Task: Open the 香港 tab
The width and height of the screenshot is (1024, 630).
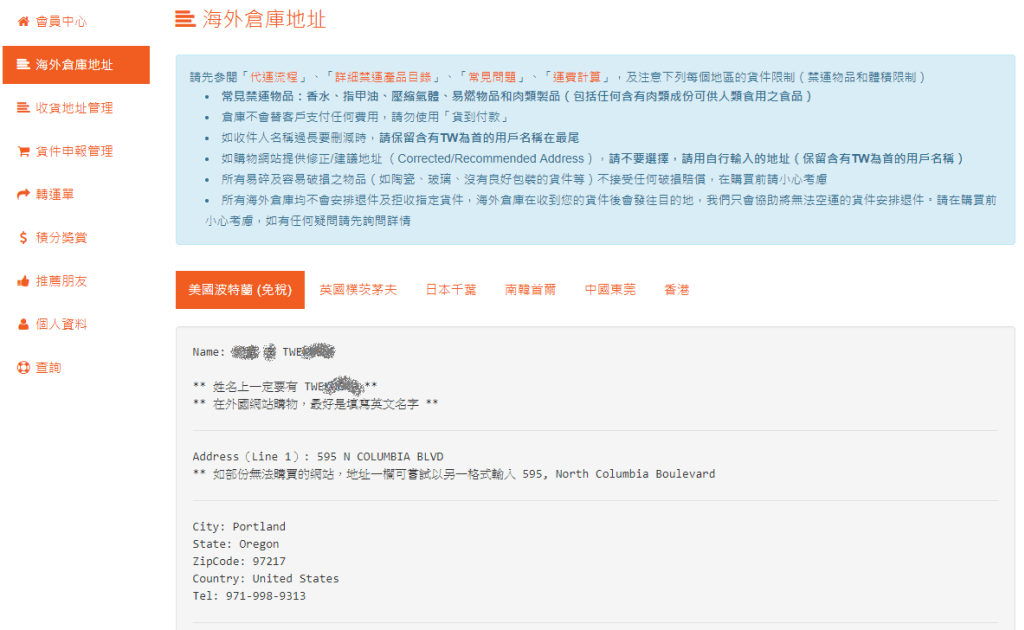Action: (x=677, y=290)
